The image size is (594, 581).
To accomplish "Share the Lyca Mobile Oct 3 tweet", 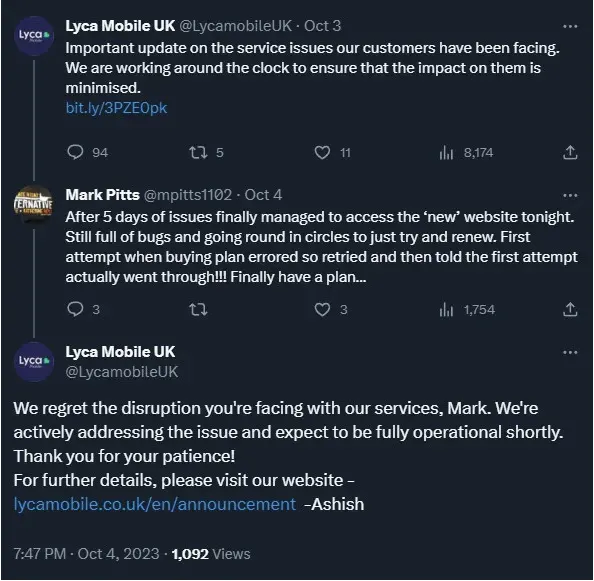I will click(570, 152).
